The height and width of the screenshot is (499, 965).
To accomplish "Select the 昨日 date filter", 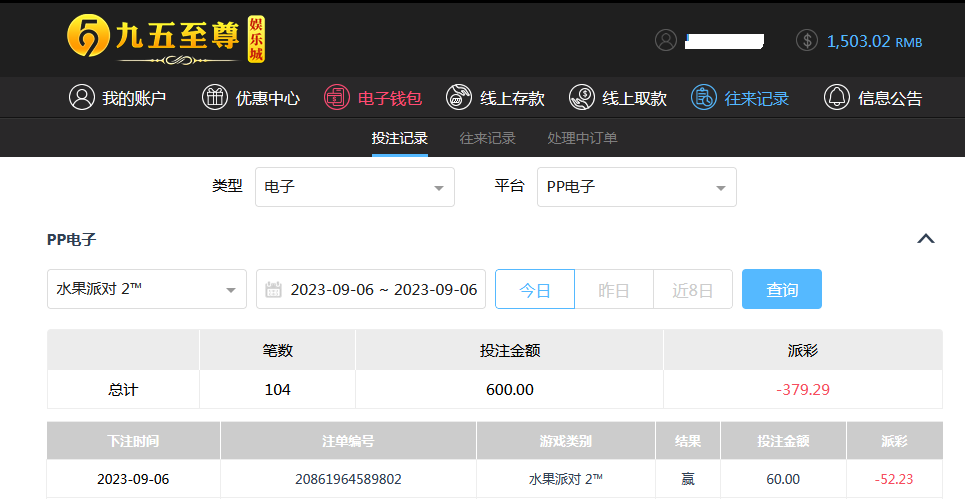I will coord(614,289).
